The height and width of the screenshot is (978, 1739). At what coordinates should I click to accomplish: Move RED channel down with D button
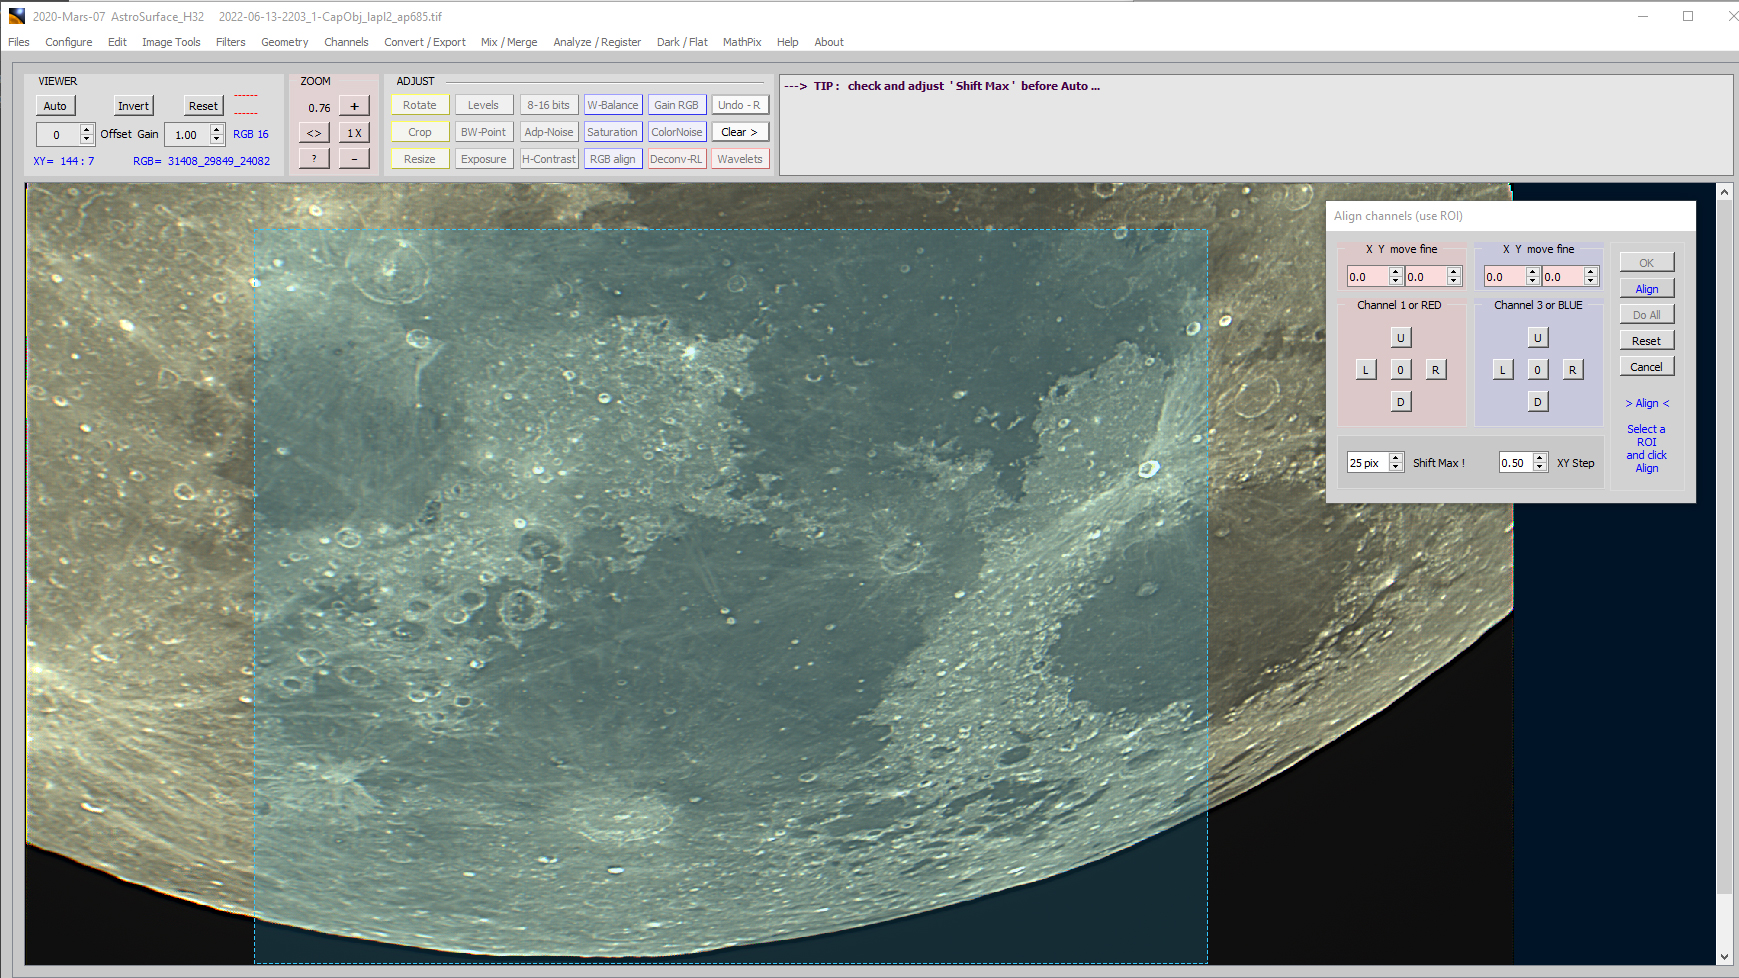1400,402
